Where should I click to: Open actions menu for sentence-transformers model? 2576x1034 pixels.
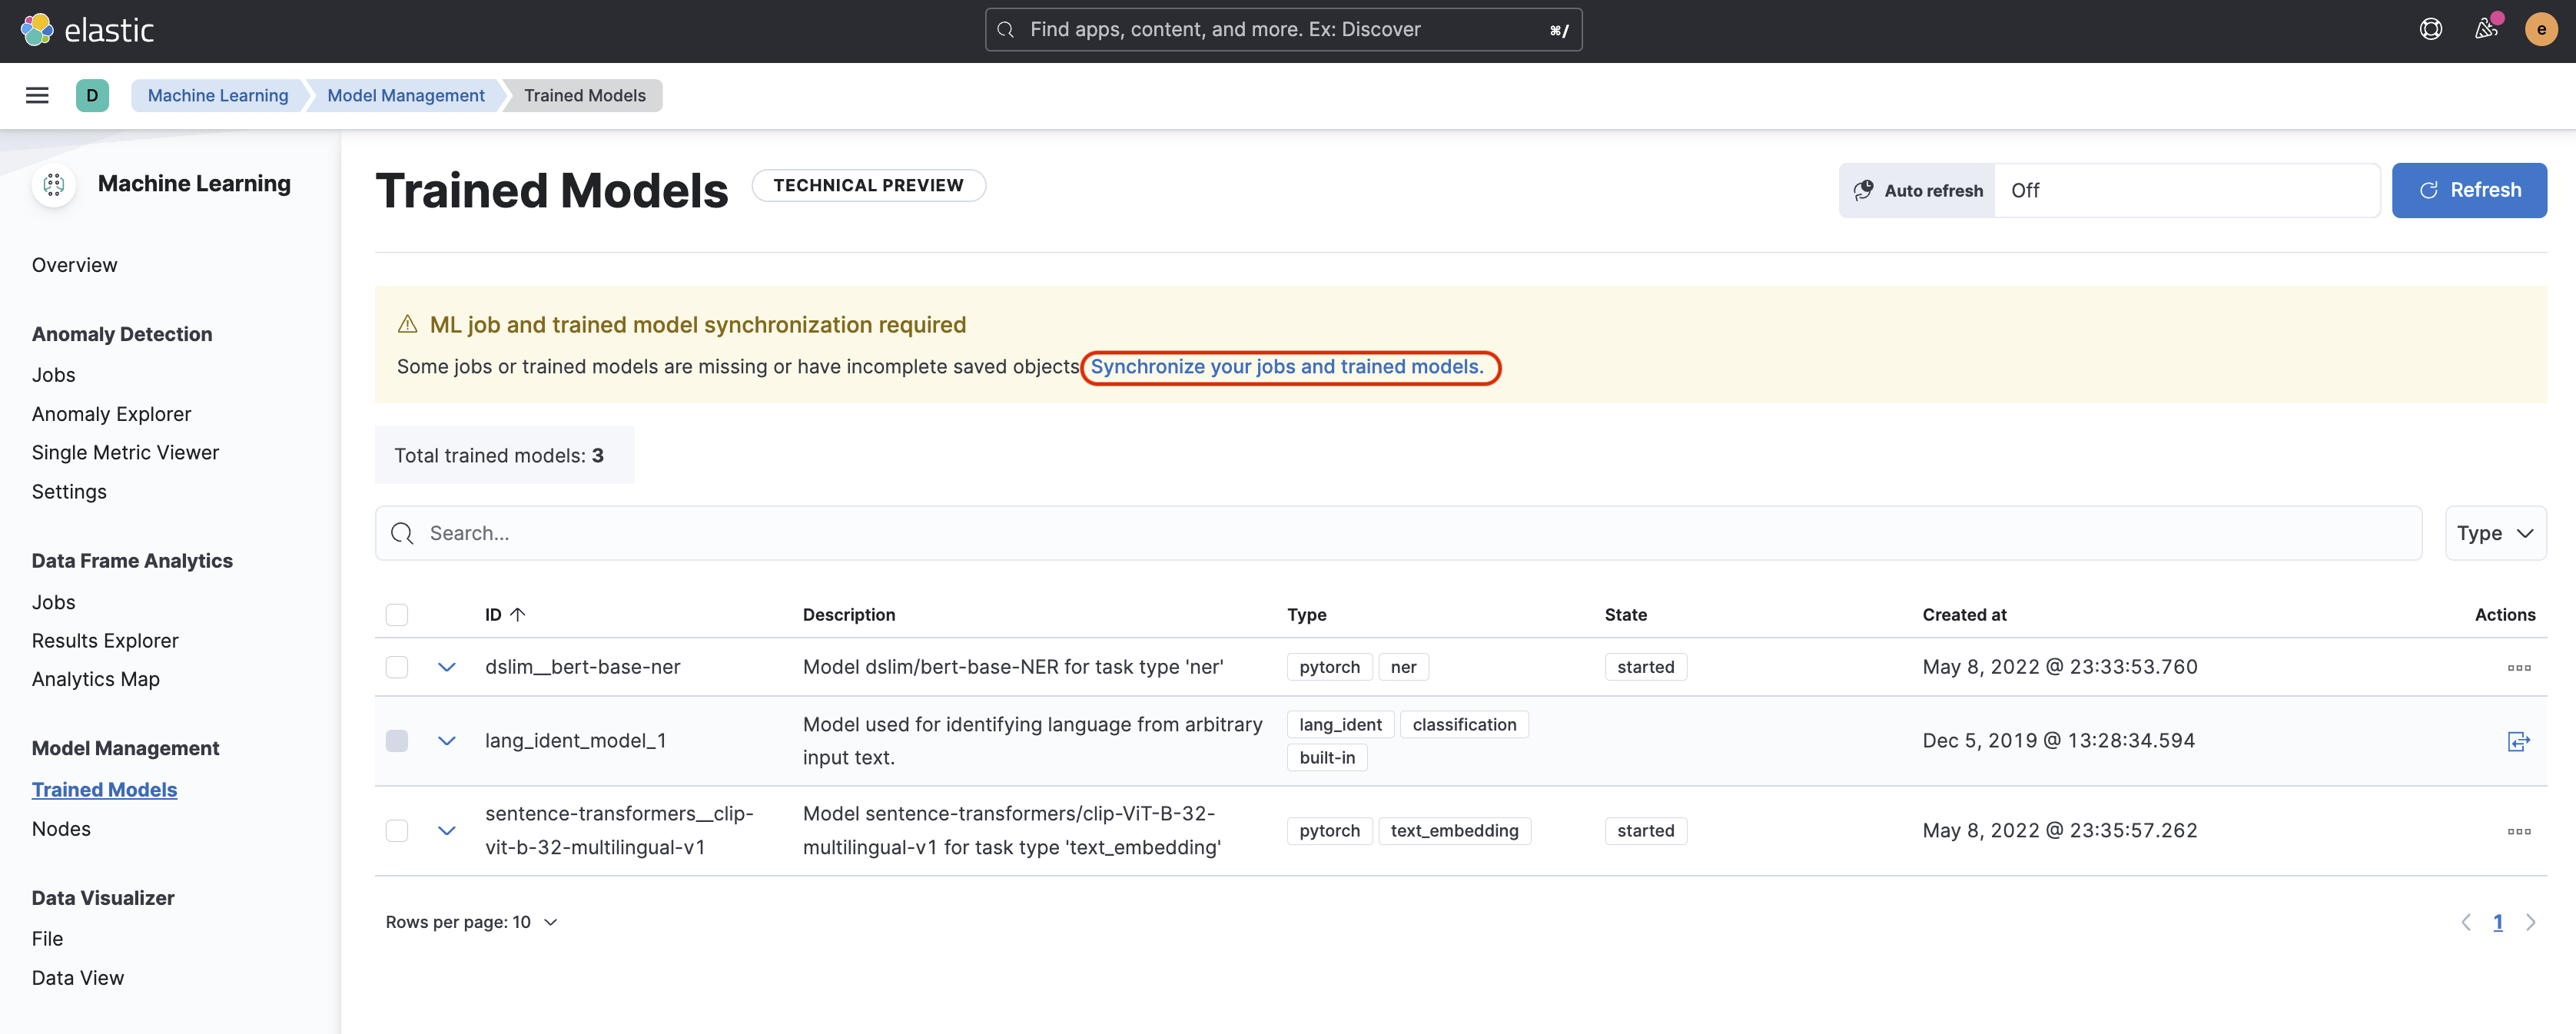tap(2518, 831)
